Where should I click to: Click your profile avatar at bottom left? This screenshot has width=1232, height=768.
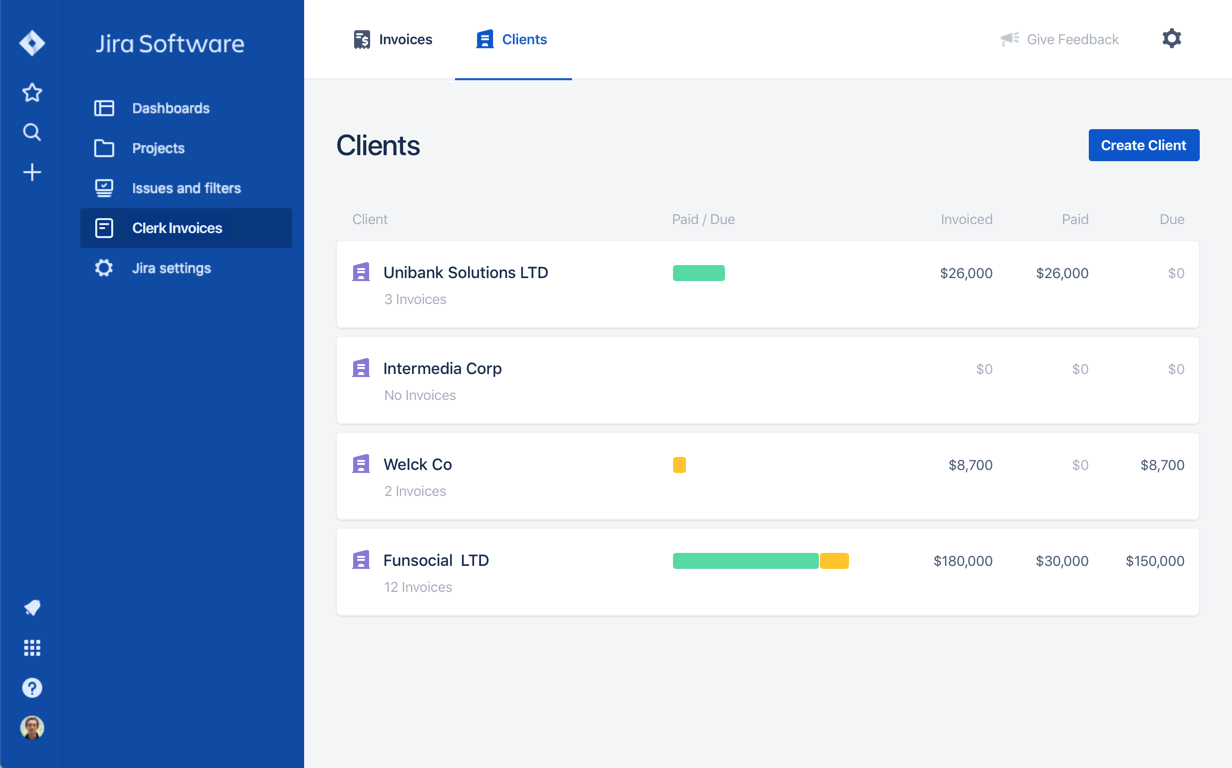(32, 728)
